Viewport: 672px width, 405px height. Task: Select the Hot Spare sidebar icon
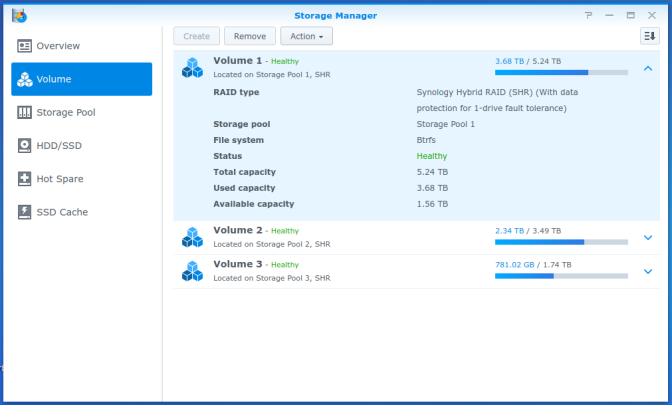(x=24, y=179)
